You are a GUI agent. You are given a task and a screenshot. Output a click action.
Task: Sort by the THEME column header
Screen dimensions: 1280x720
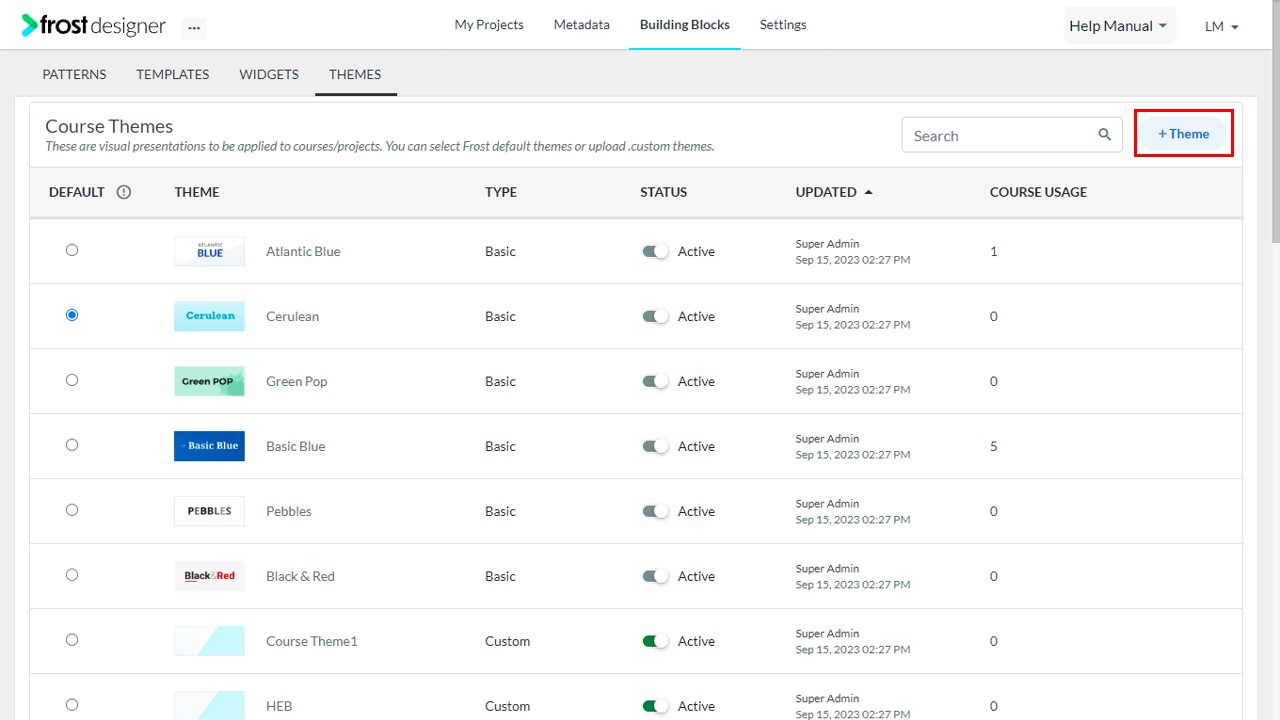197,192
